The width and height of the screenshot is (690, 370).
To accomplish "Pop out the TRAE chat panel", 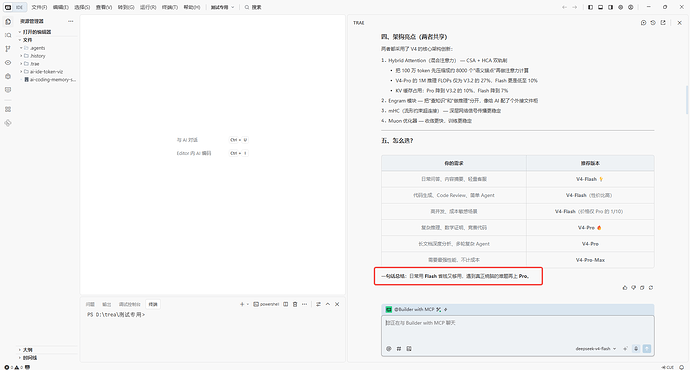I will coord(663,22).
